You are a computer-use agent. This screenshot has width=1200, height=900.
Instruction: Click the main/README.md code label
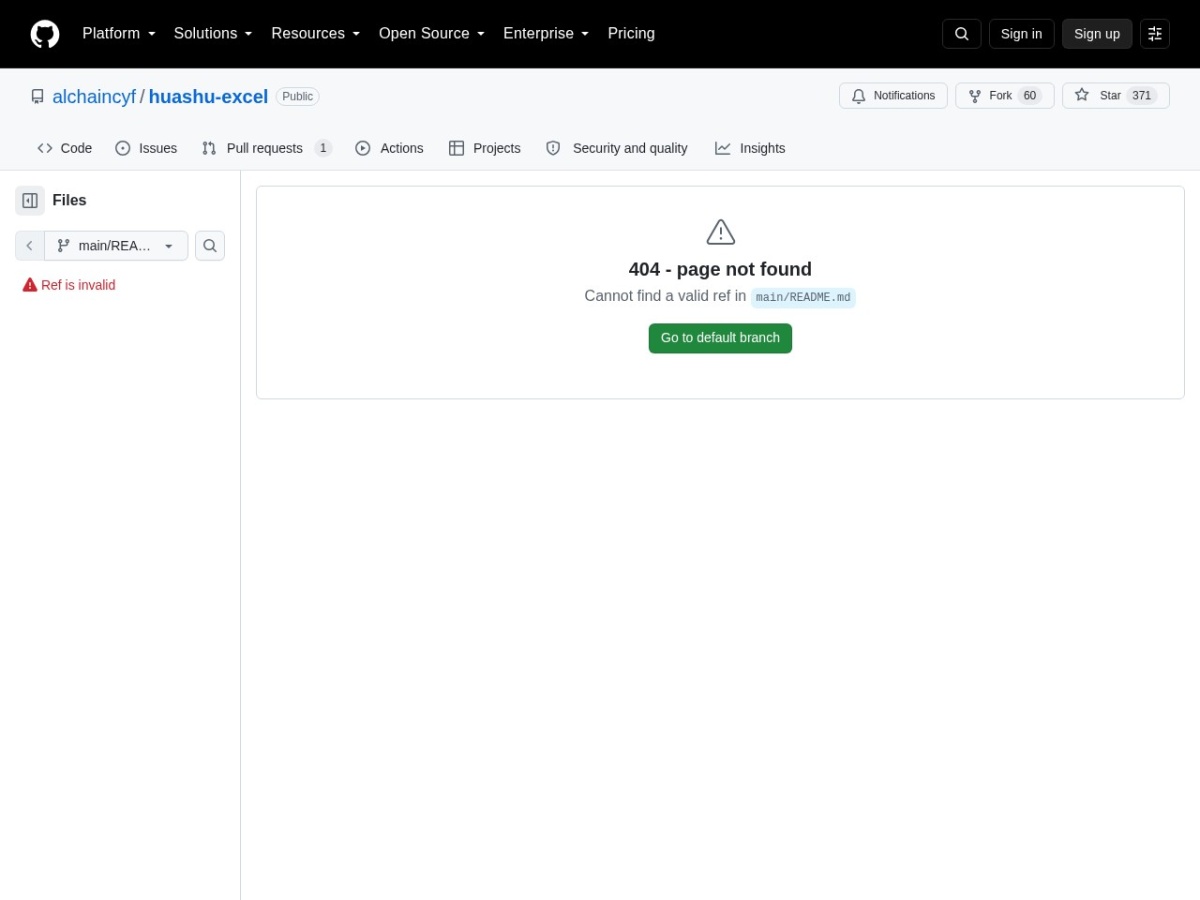803,298
